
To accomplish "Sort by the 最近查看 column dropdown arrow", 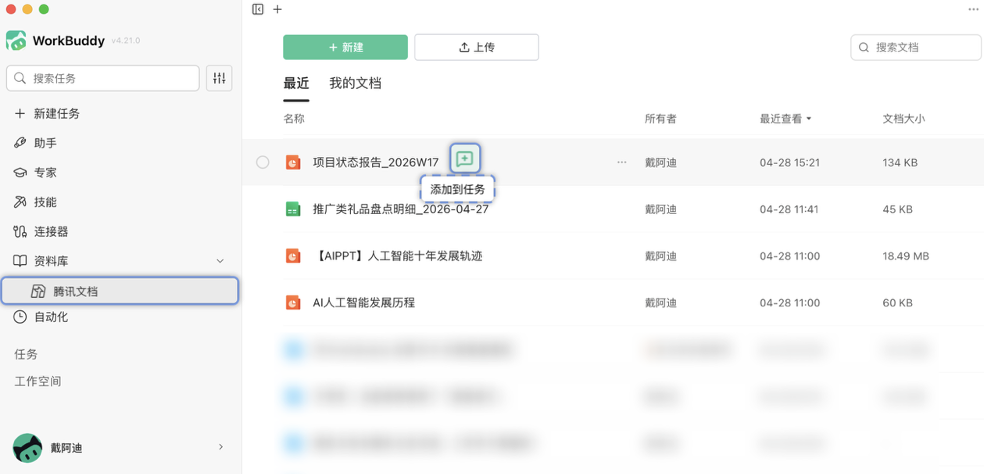I will [809, 119].
